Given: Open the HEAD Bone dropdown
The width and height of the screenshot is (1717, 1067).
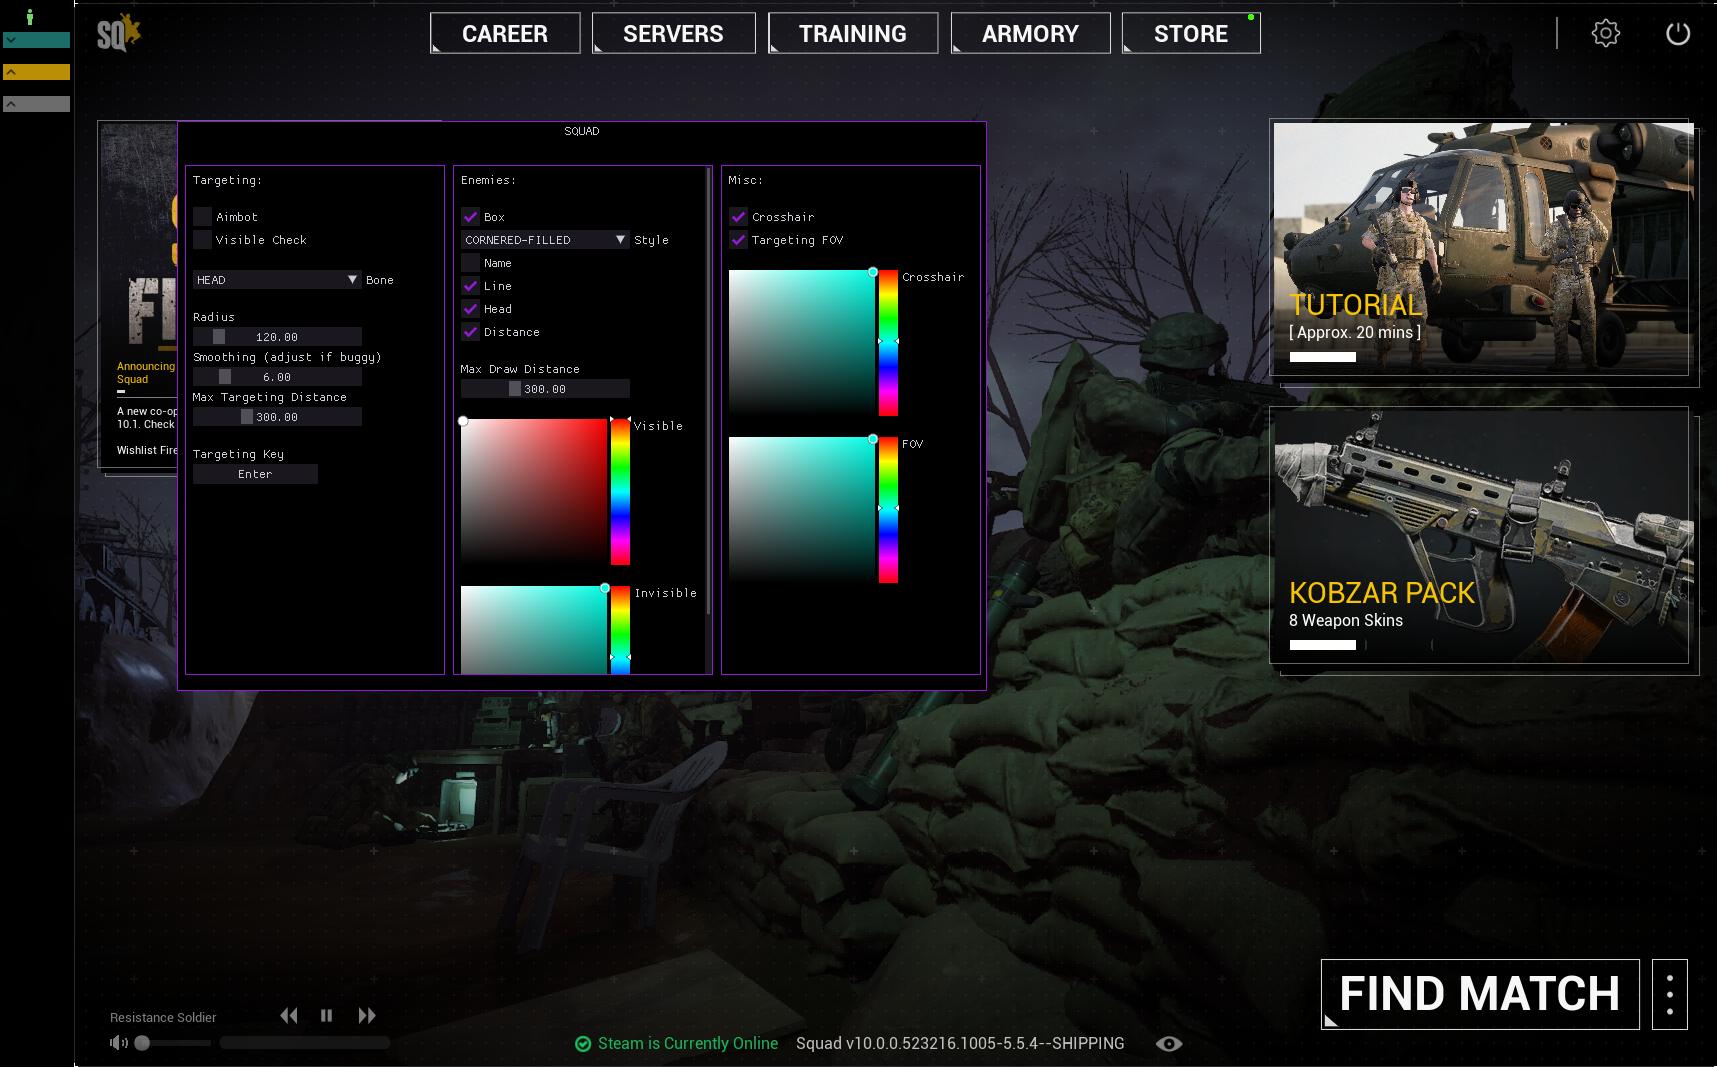Looking at the screenshot, I should pyautogui.click(x=276, y=280).
